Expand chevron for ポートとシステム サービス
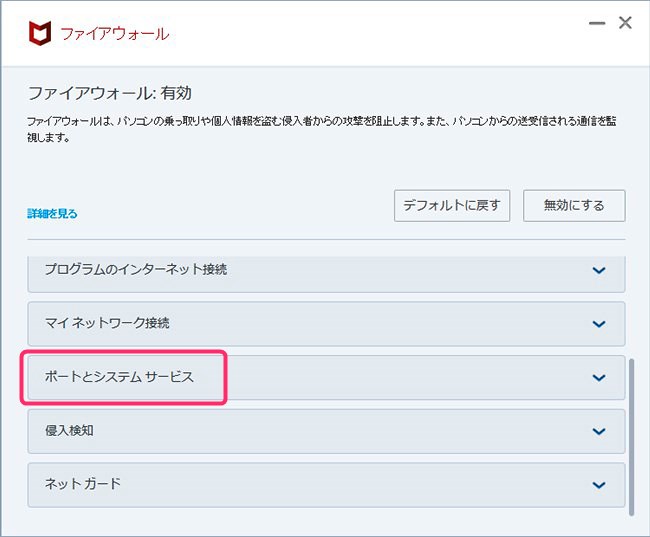This screenshot has width=650, height=537. point(599,378)
